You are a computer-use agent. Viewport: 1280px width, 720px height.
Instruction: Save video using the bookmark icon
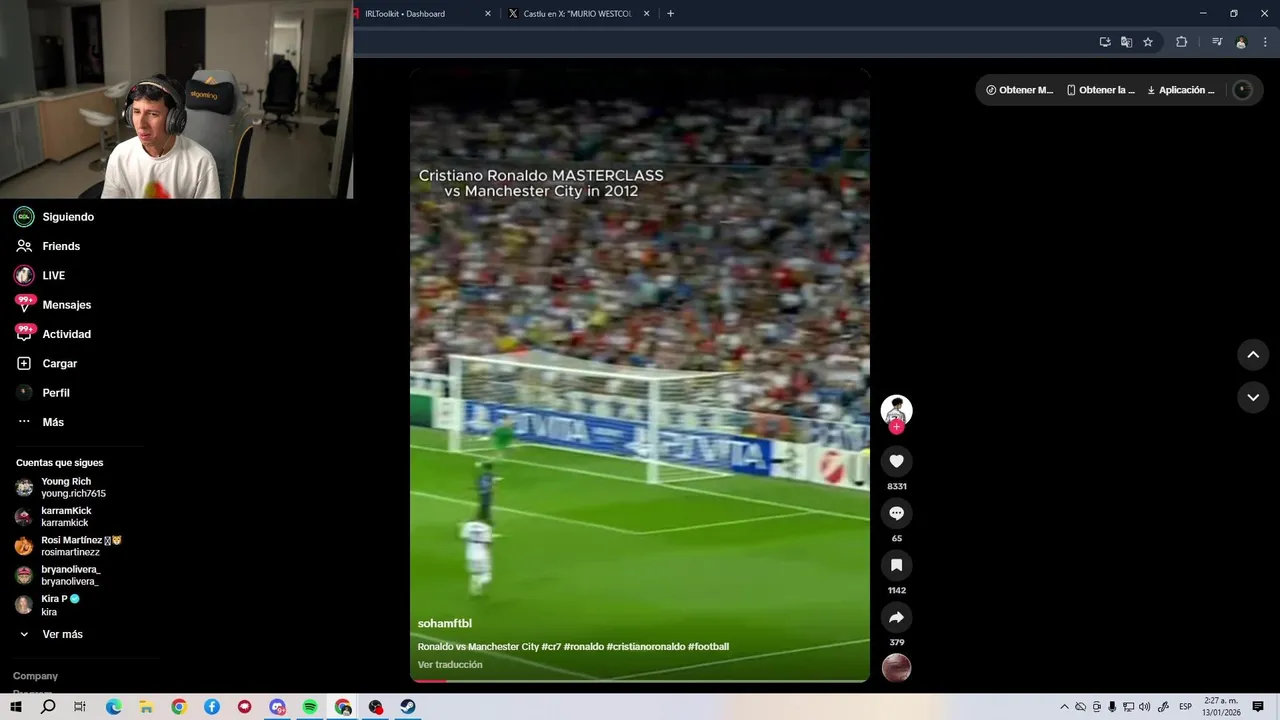pyautogui.click(x=896, y=565)
